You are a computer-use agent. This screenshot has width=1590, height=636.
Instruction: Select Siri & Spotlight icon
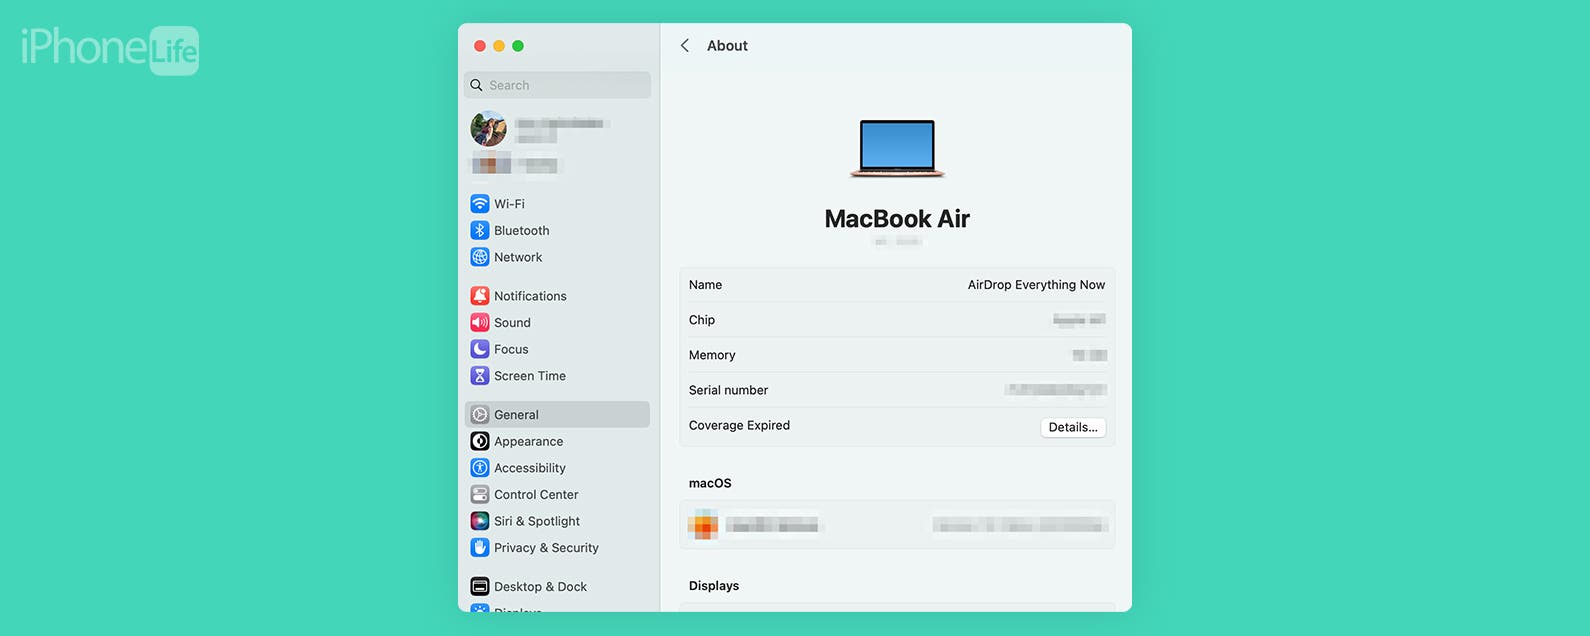[480, 521]
